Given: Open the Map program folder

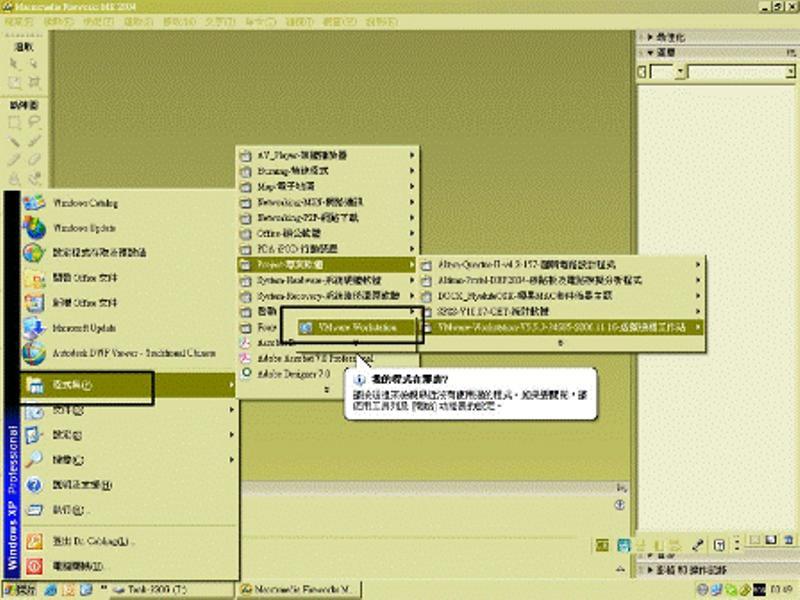Looking at the screenshot, I should click(328, 187).
